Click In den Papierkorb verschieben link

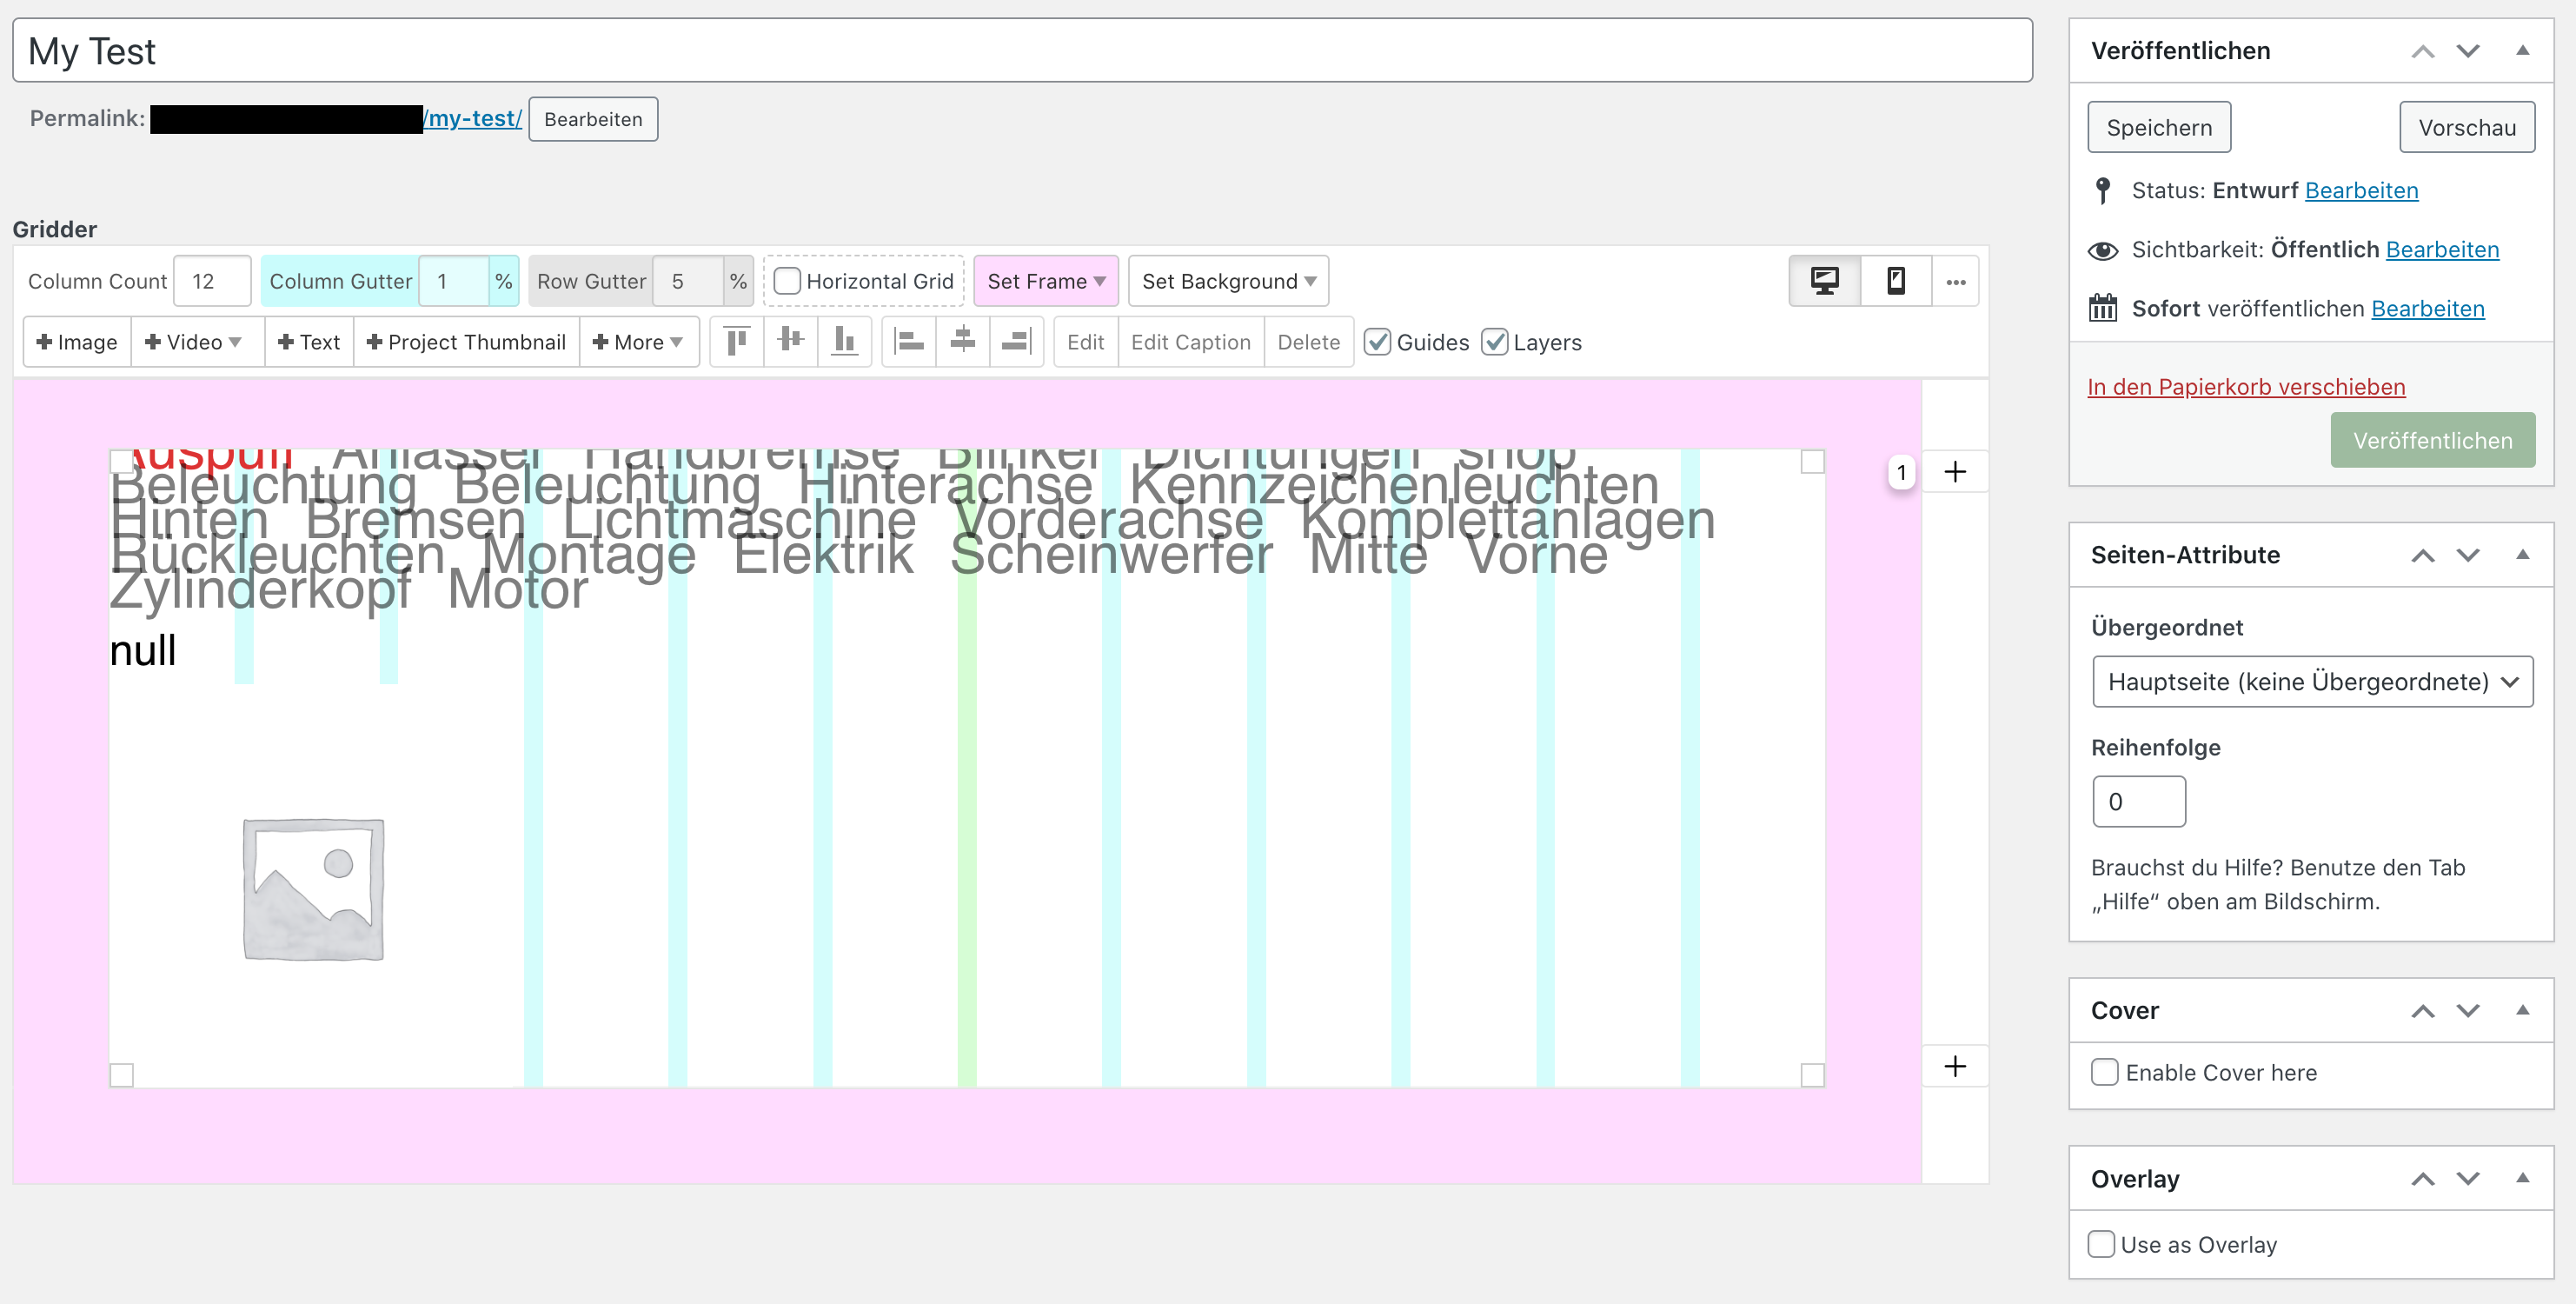point(2246,387)
